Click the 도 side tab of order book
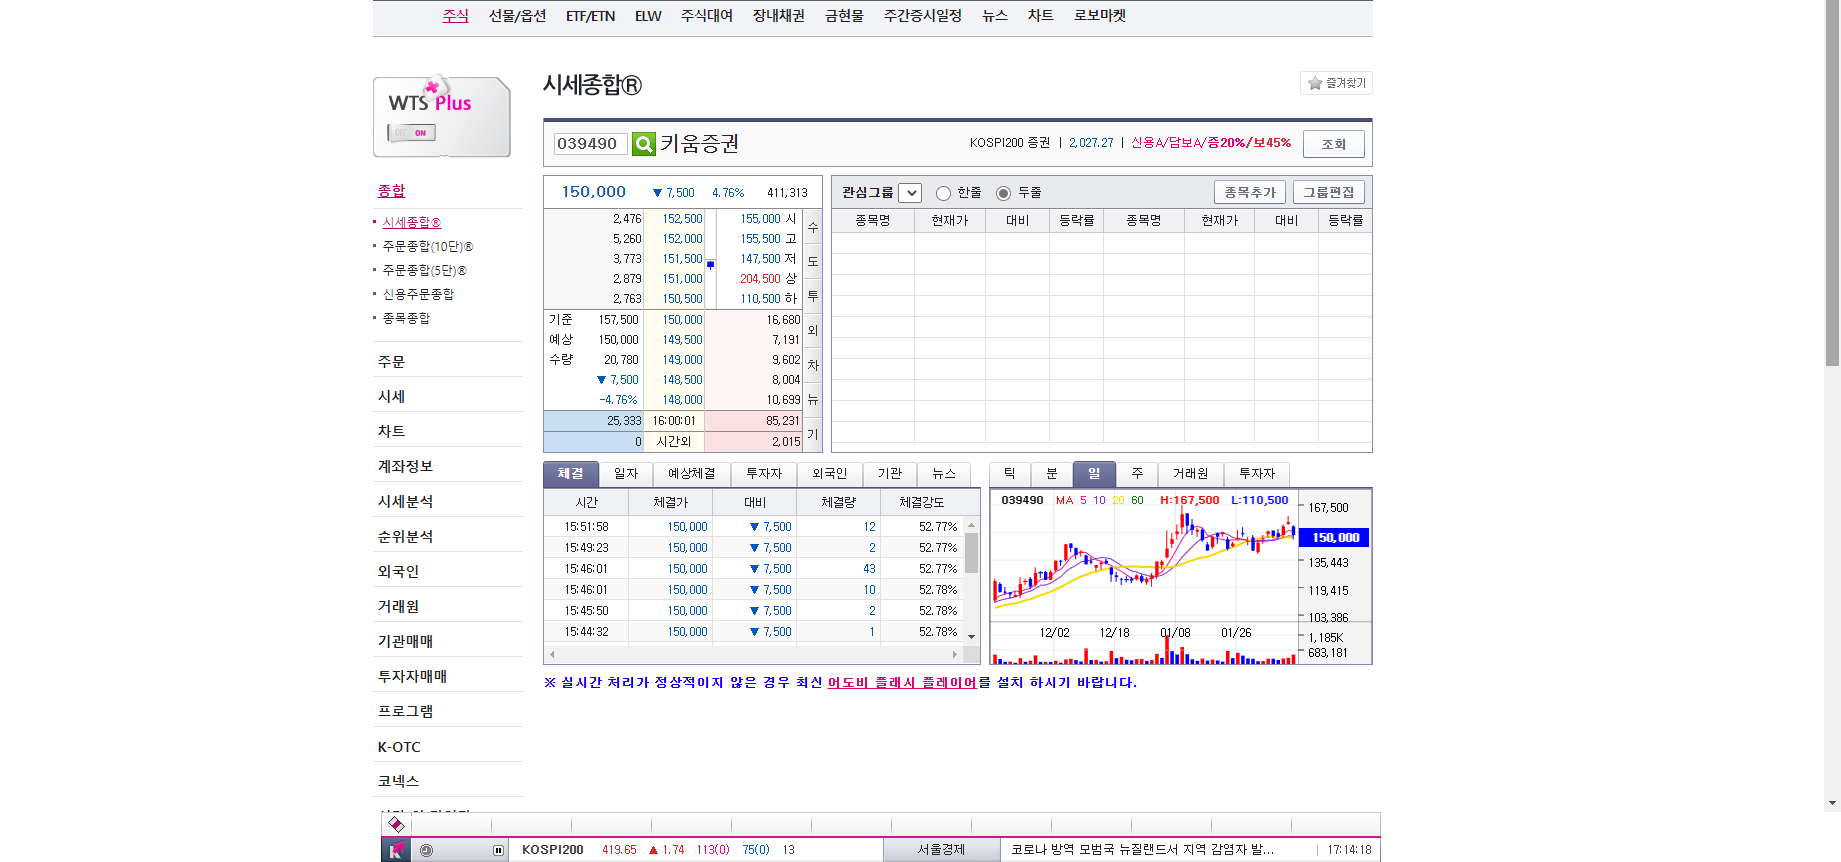 coord(813,262)
